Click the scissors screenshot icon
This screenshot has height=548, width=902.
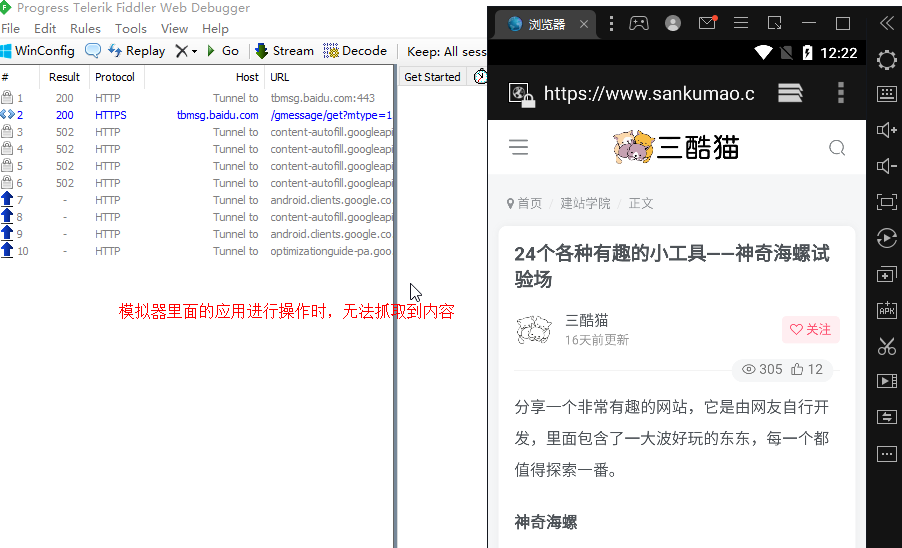(886, 346)
